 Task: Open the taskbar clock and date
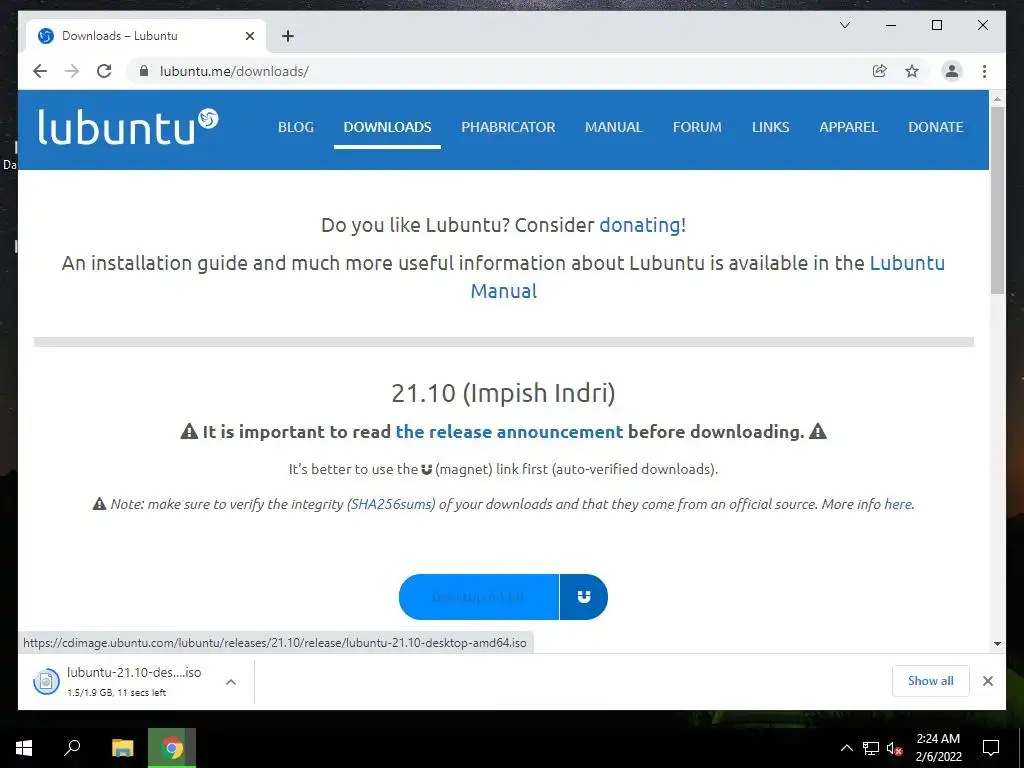click(x=938, y=748)
